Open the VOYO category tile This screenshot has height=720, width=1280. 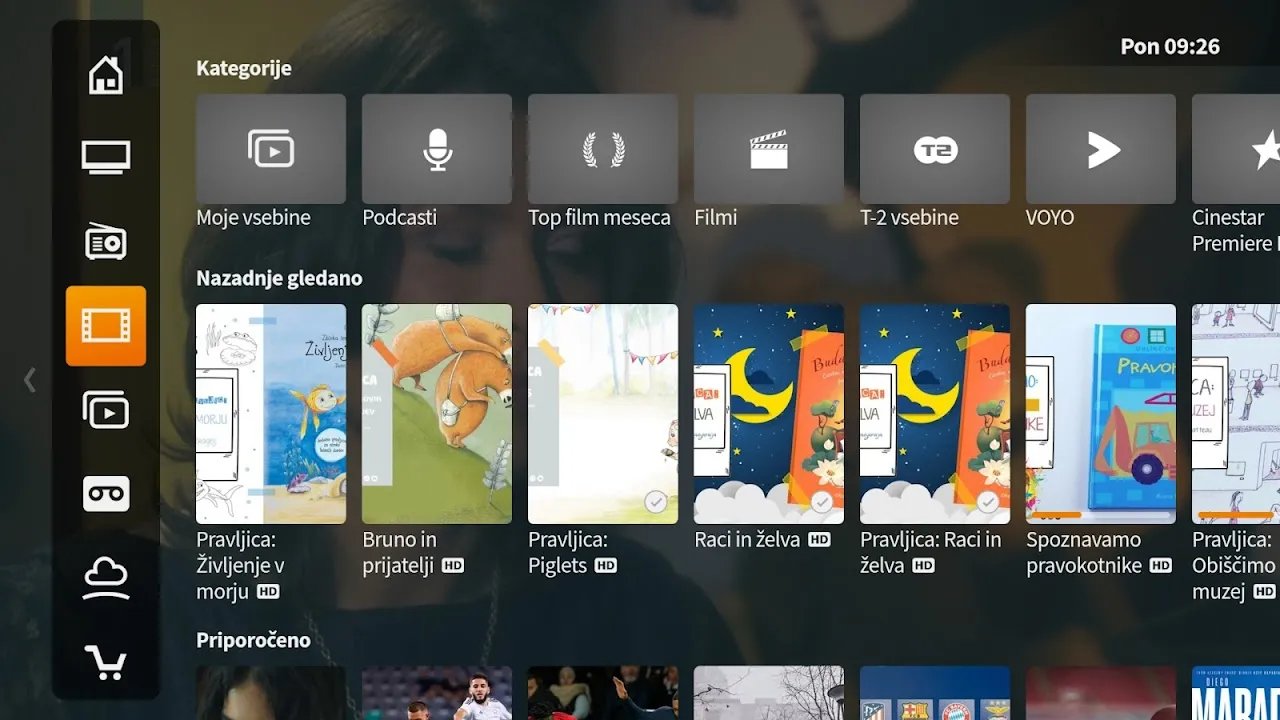pos(1101,149)
